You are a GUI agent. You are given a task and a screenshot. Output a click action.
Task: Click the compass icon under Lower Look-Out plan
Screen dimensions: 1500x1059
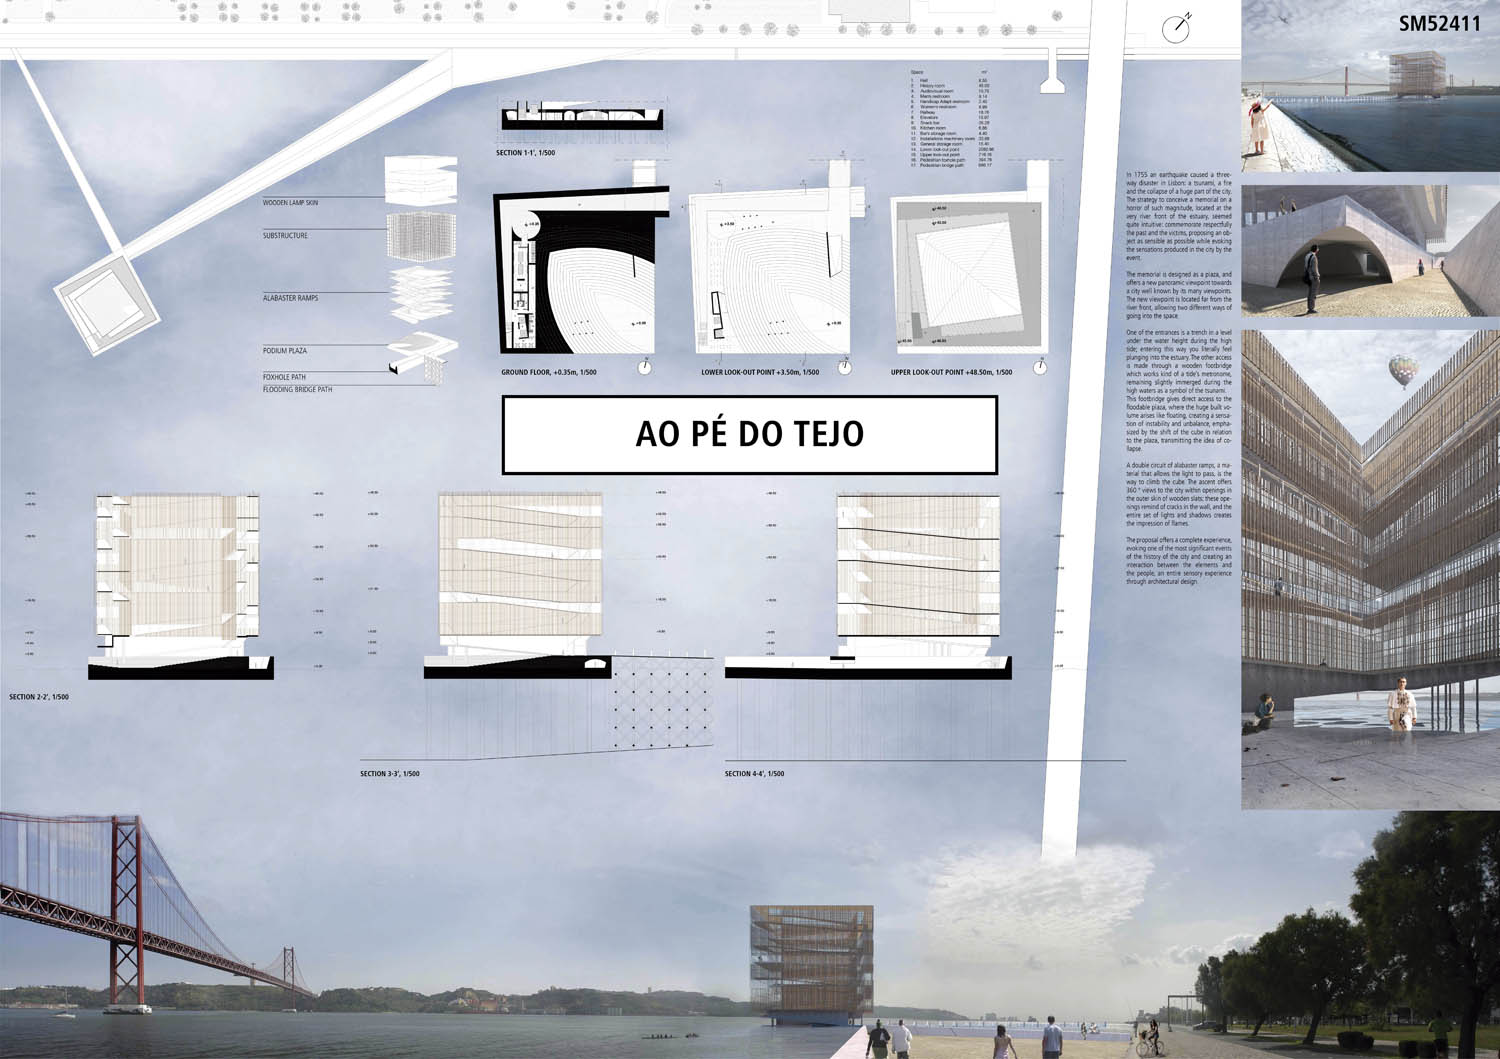click(845, 367)
